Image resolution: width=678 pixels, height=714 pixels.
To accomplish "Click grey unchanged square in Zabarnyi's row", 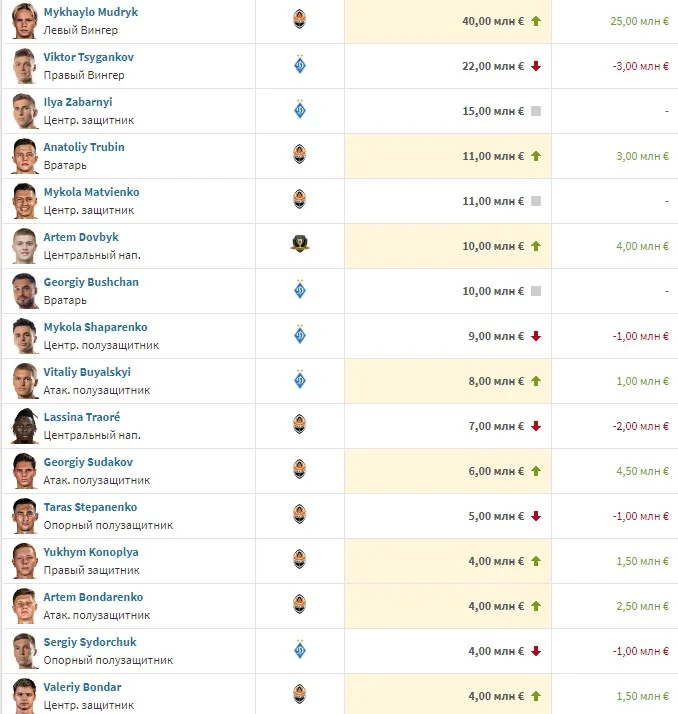I will click(536, 111).
